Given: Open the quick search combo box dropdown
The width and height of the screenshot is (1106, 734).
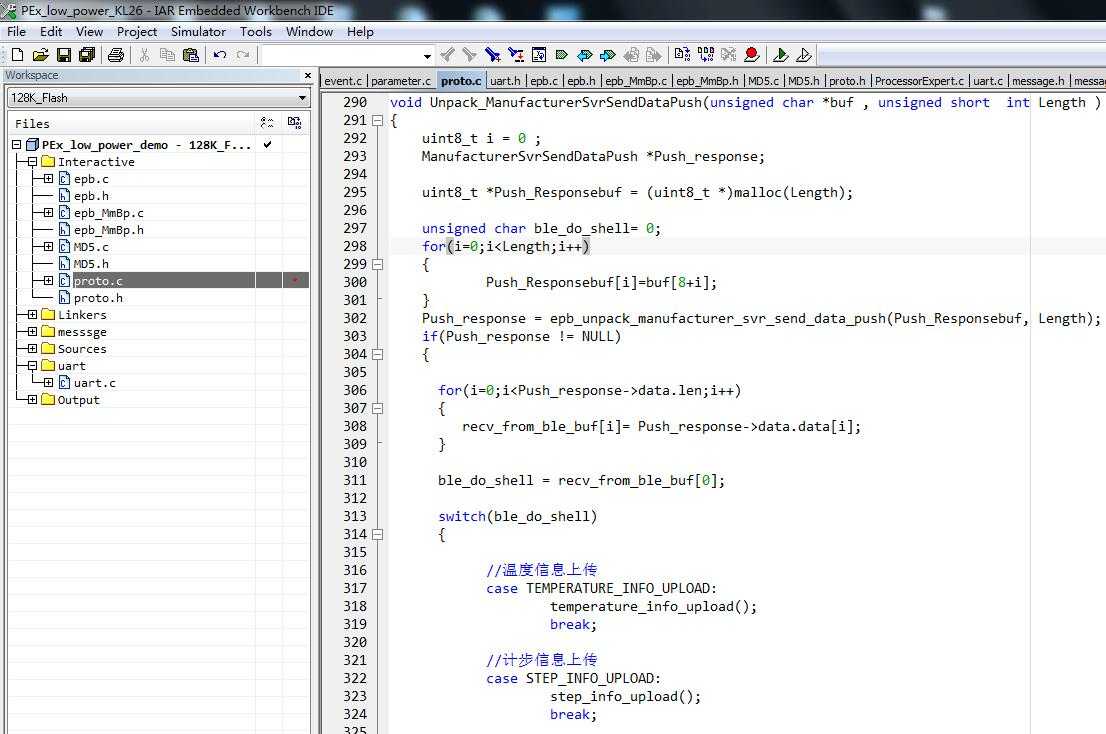Looking at the screenshot, I should pos(427,56).
